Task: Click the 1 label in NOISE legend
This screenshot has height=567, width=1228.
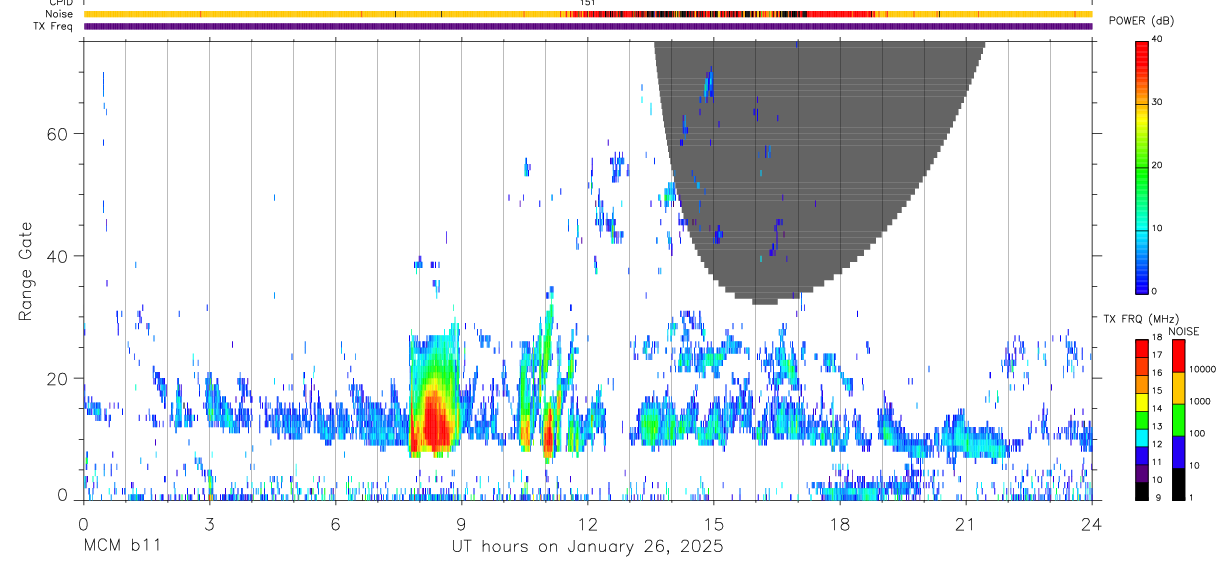Action: 1193,498
